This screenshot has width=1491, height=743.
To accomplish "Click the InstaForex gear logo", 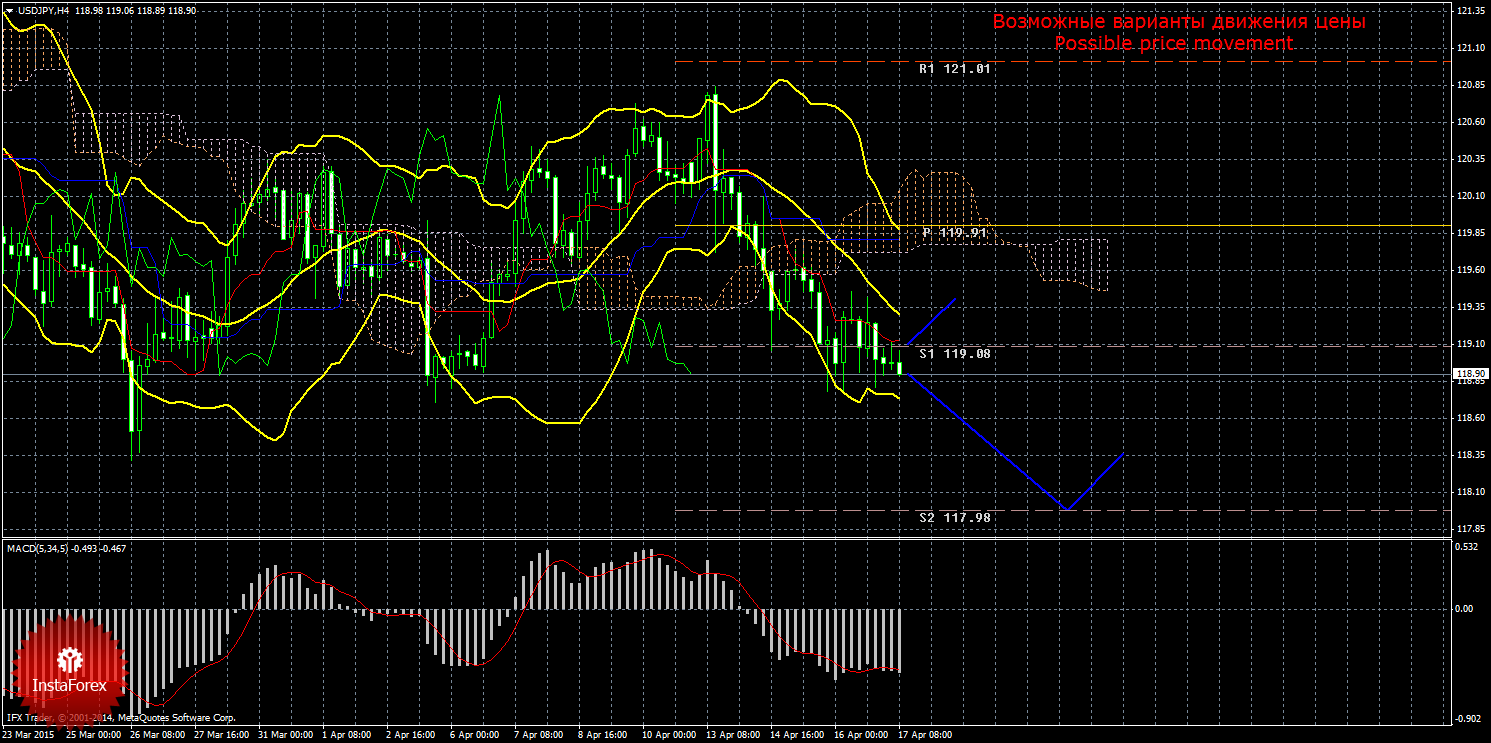I will [69, 660].
